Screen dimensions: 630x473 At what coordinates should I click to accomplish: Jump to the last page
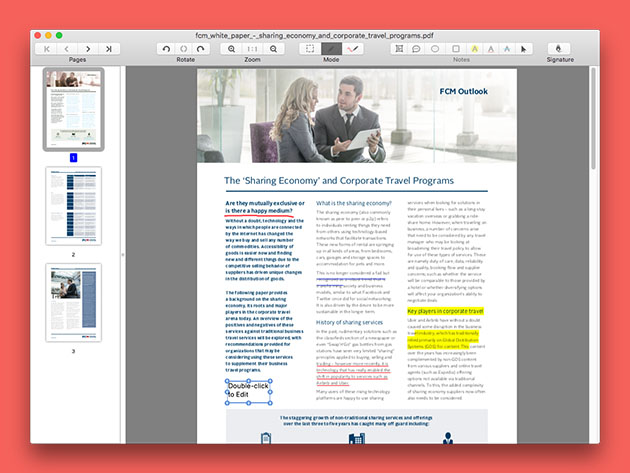[x=109, y=48]
